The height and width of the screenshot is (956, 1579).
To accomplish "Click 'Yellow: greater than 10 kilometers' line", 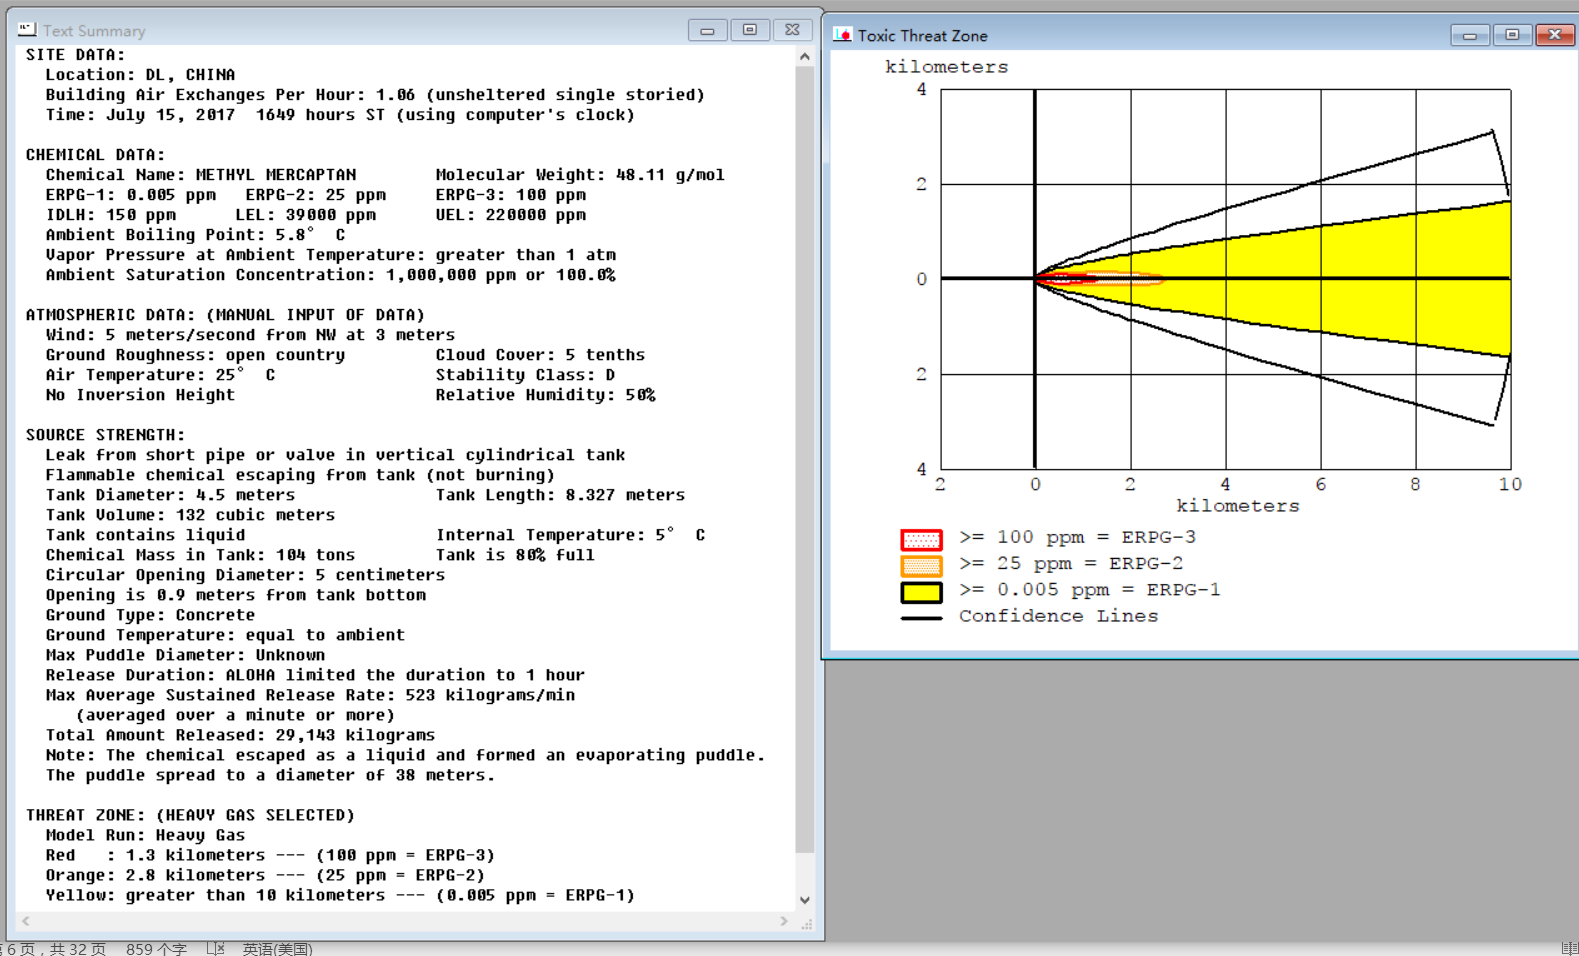I will (340, 895).
